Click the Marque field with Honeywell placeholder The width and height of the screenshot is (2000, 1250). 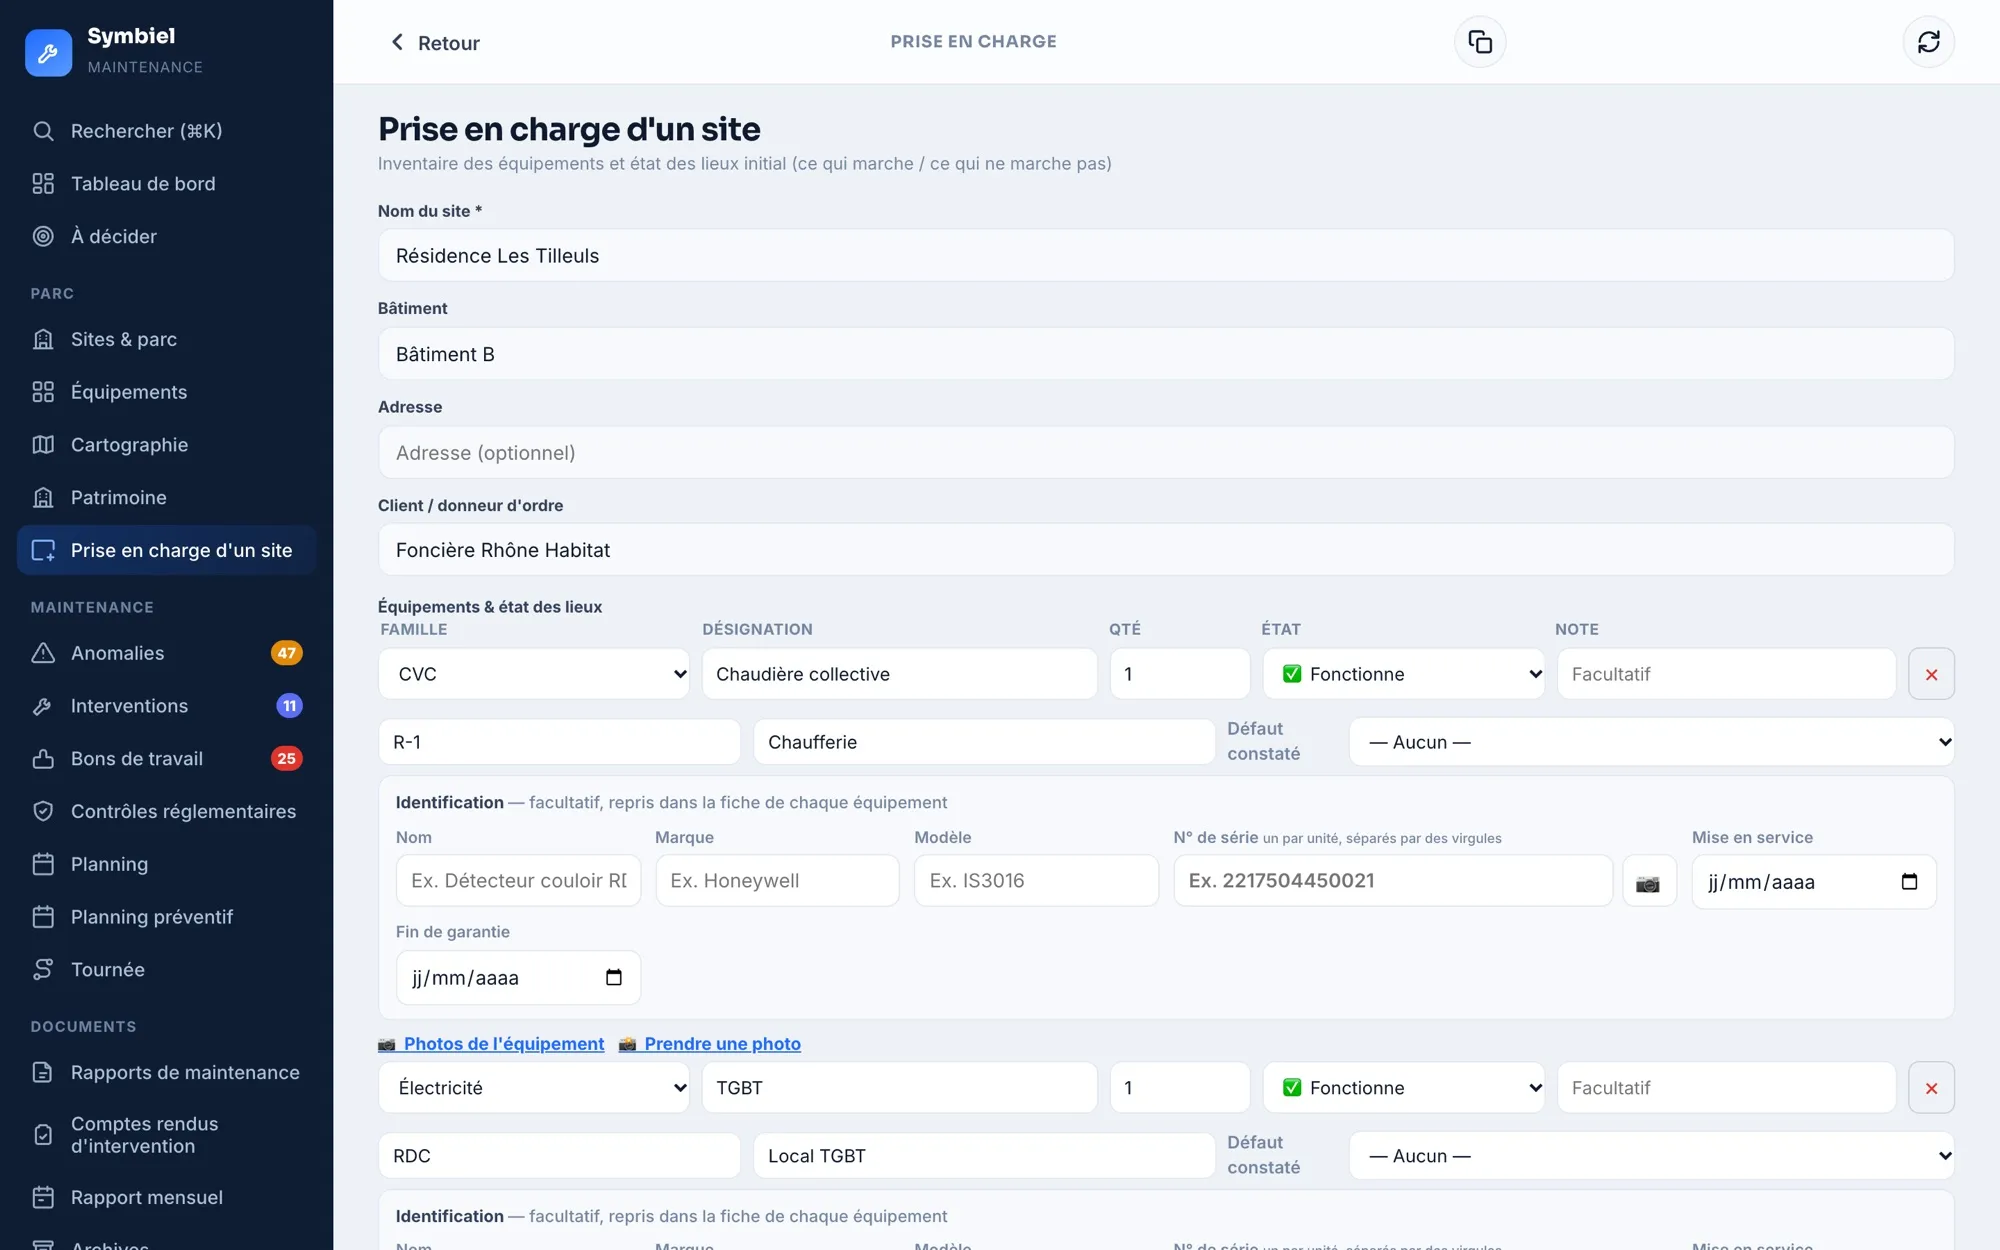(777, 881)
